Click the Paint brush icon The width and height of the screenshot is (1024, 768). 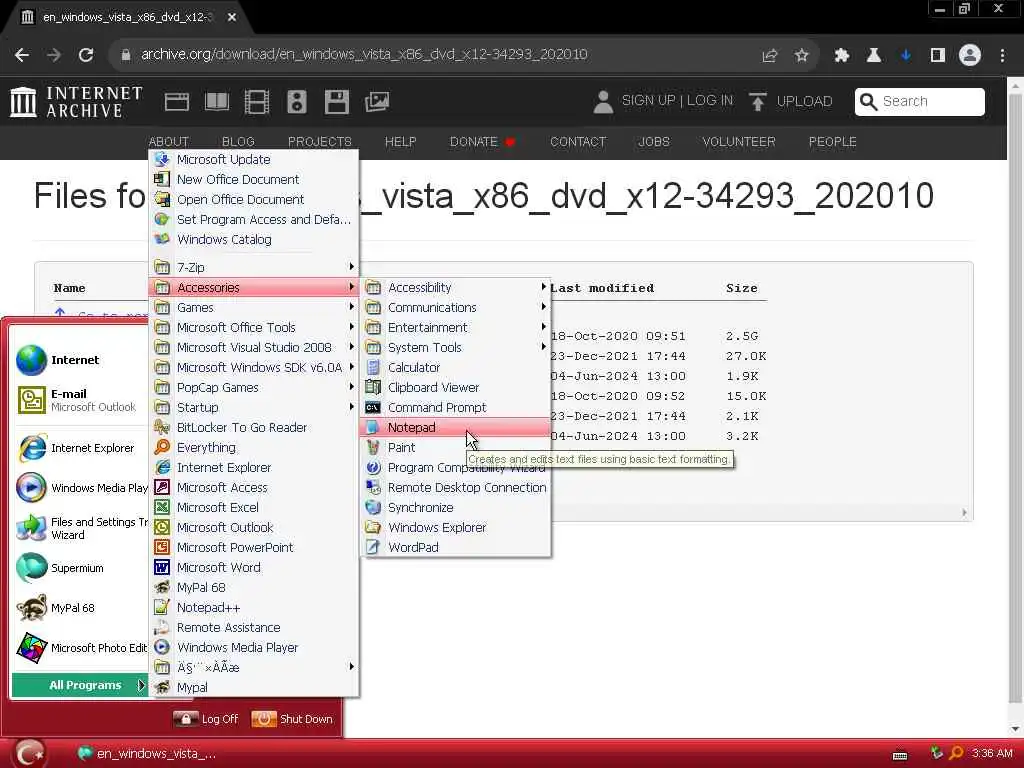(373, 447)
